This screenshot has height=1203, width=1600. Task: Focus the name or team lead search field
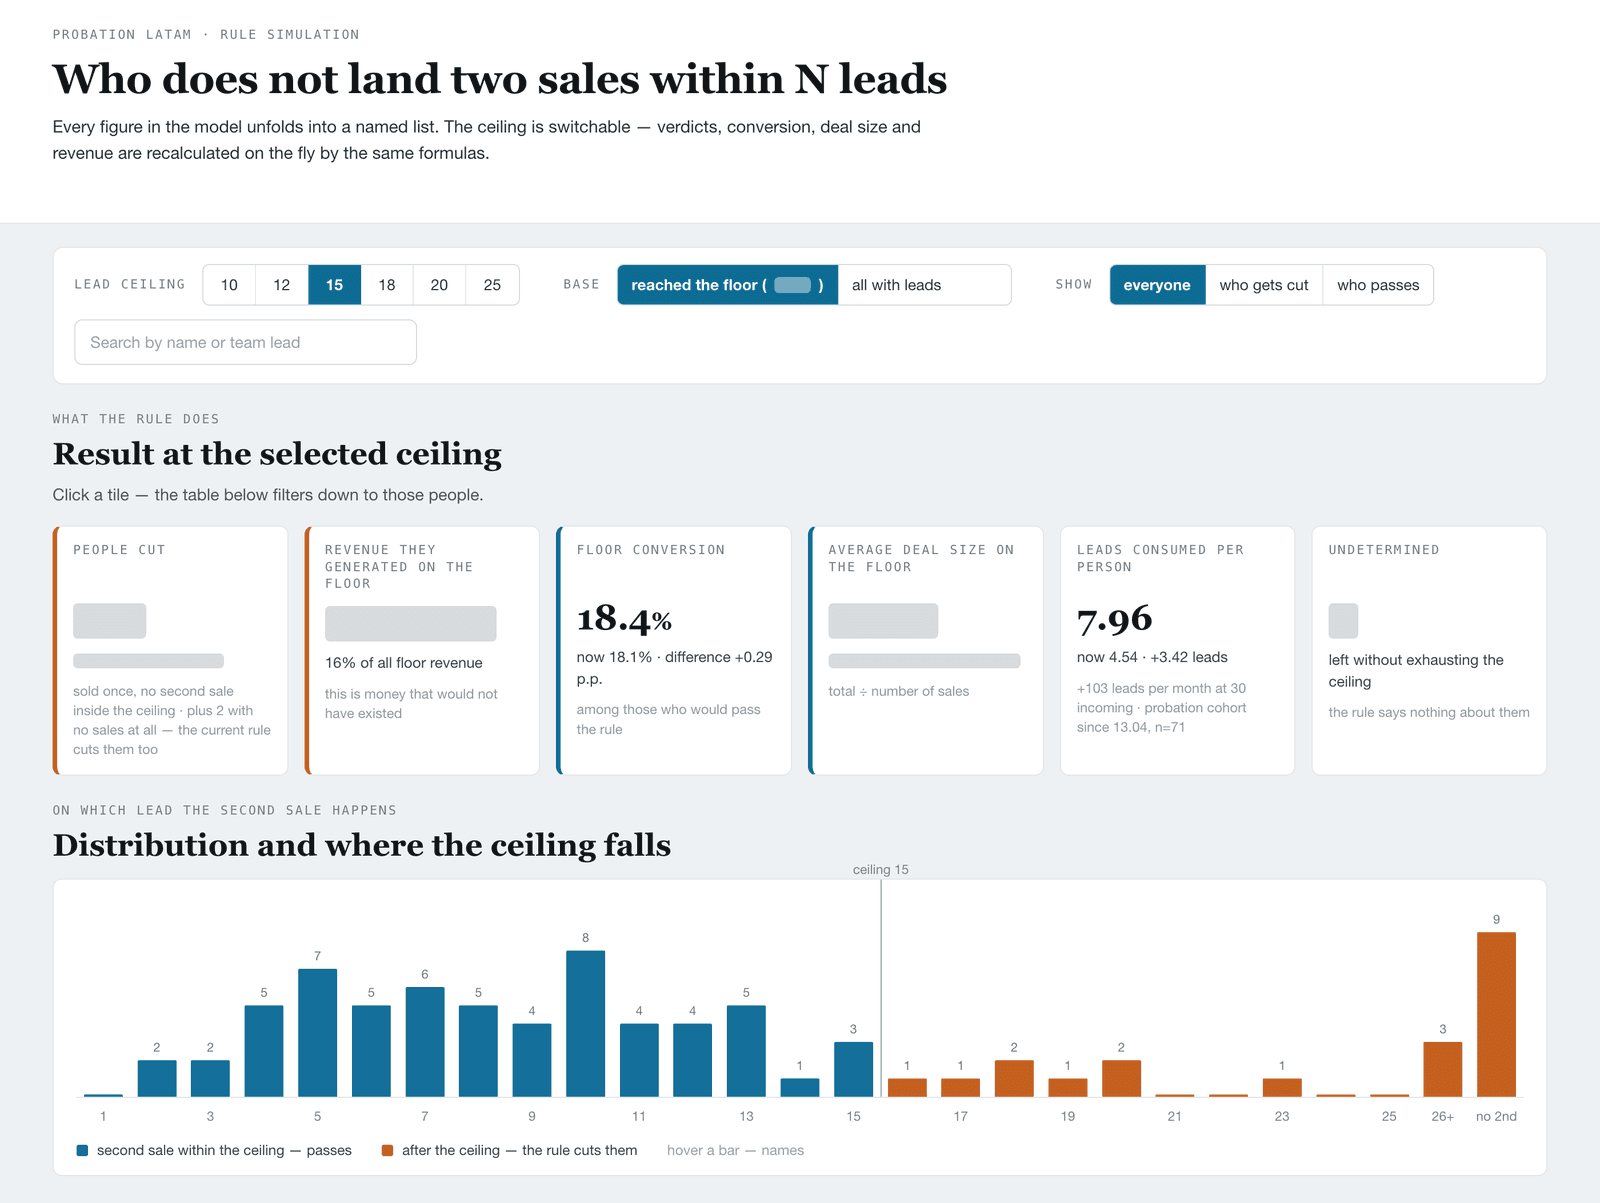click(x=245, y=342)
